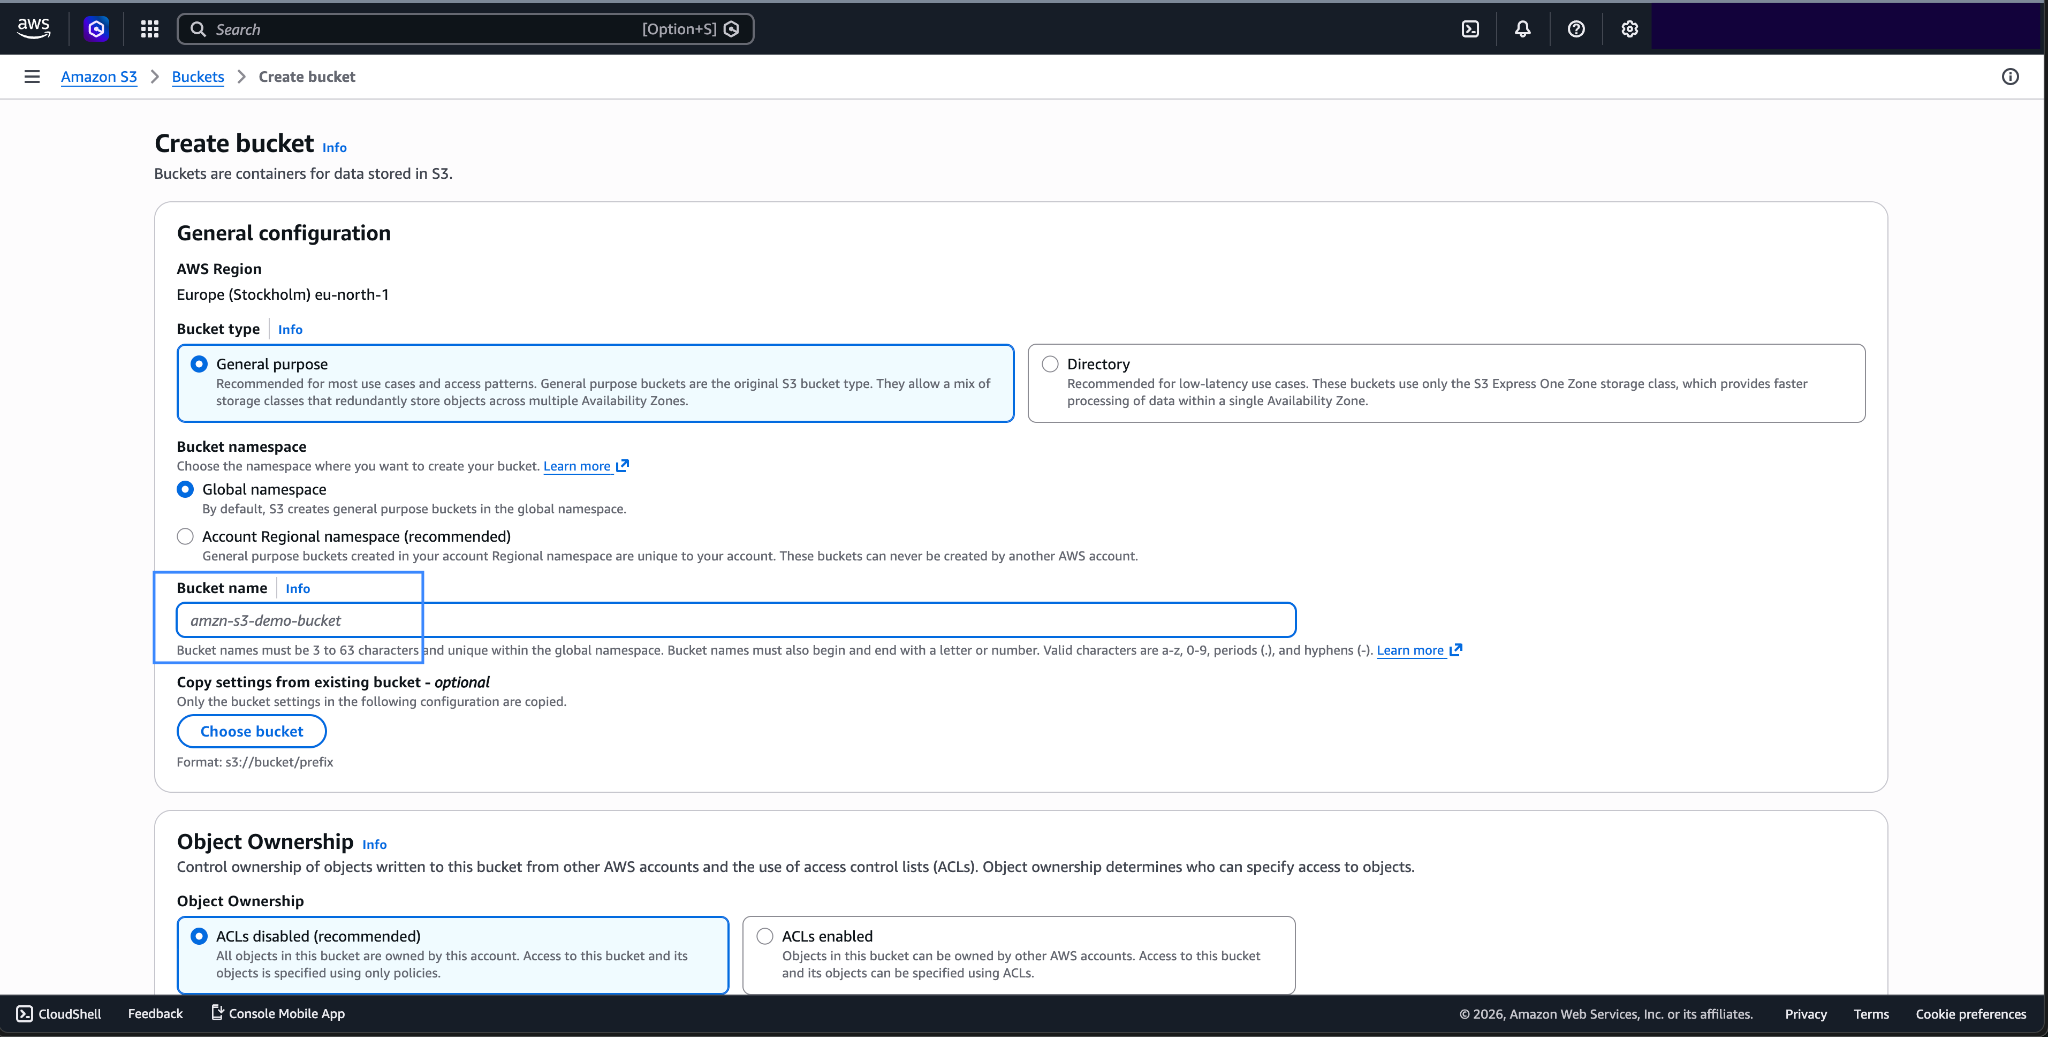Open Cookie preferences in the footer
The height and width of the screenshot is (1037, 2048).
tap(1971, 1014)
